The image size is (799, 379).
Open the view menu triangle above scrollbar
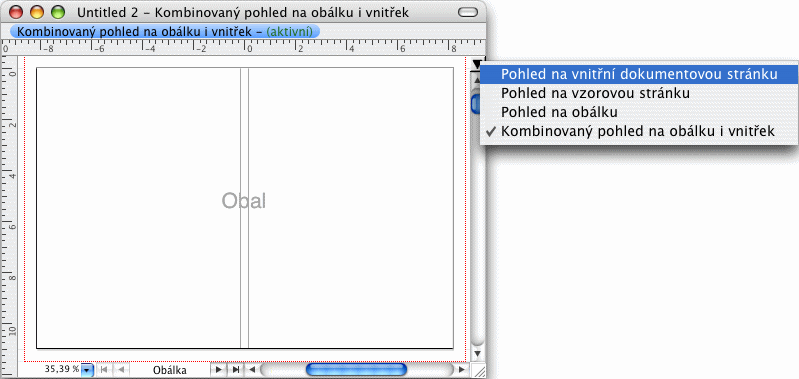tap(476, 64)
